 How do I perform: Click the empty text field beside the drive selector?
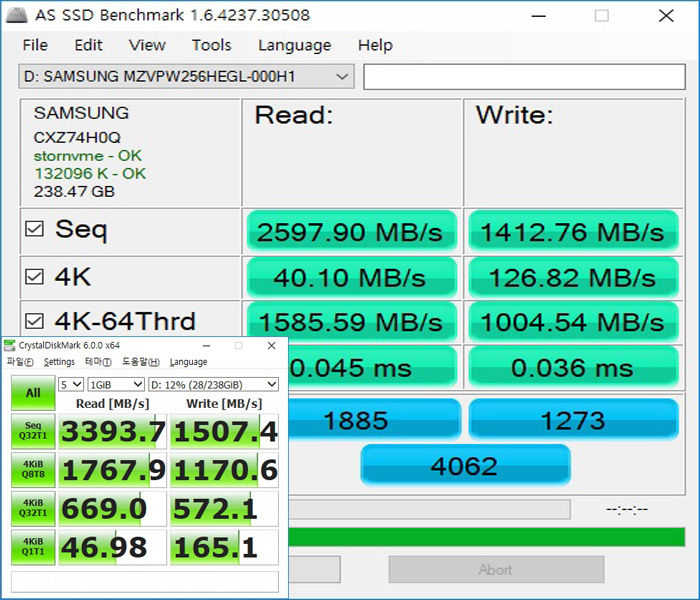(x=524, y=77)
